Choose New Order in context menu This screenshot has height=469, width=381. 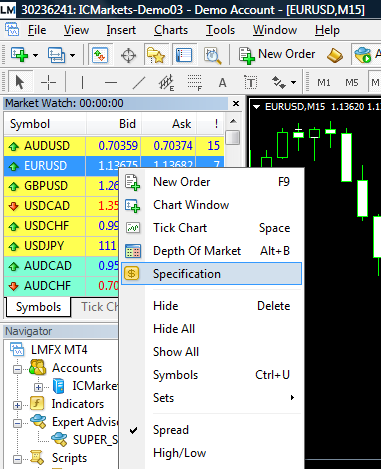[x=212, y=182]
